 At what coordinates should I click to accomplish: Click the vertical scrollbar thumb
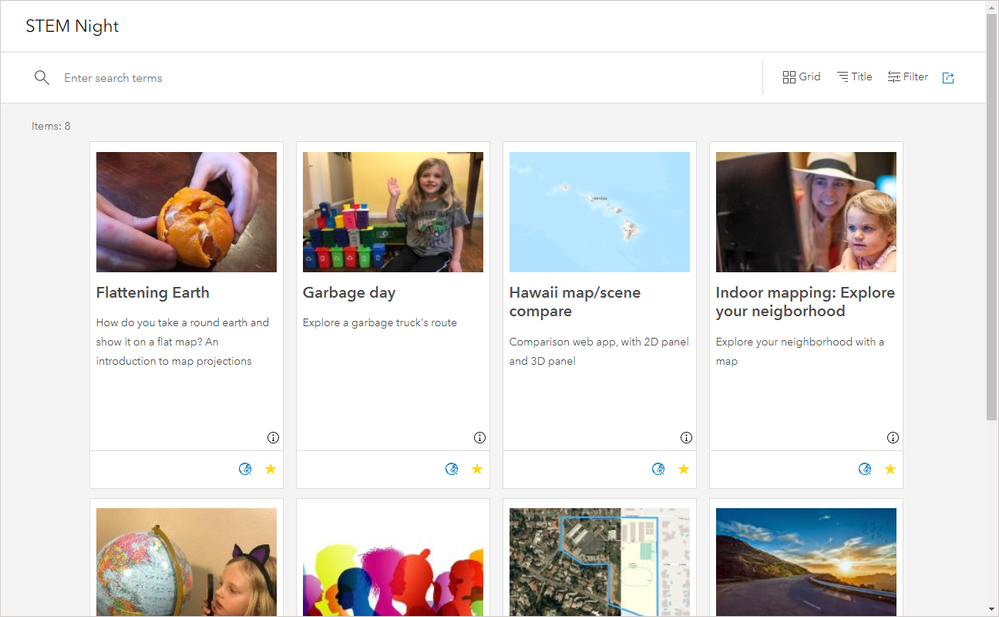coord(991,217)
